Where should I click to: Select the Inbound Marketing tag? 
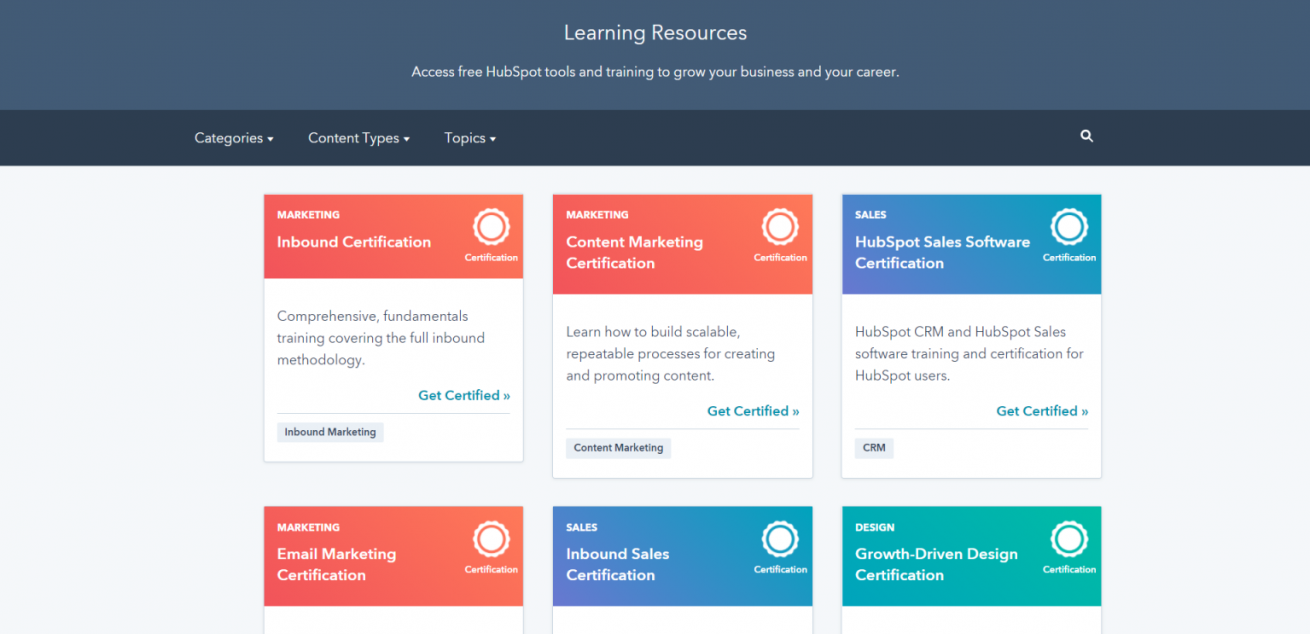coord(330,432)
